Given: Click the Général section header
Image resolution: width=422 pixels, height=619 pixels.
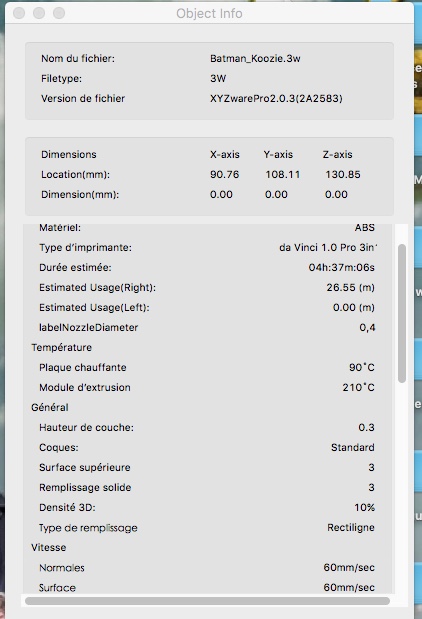Looking at the screenshot, I should (x=50, y=407).
